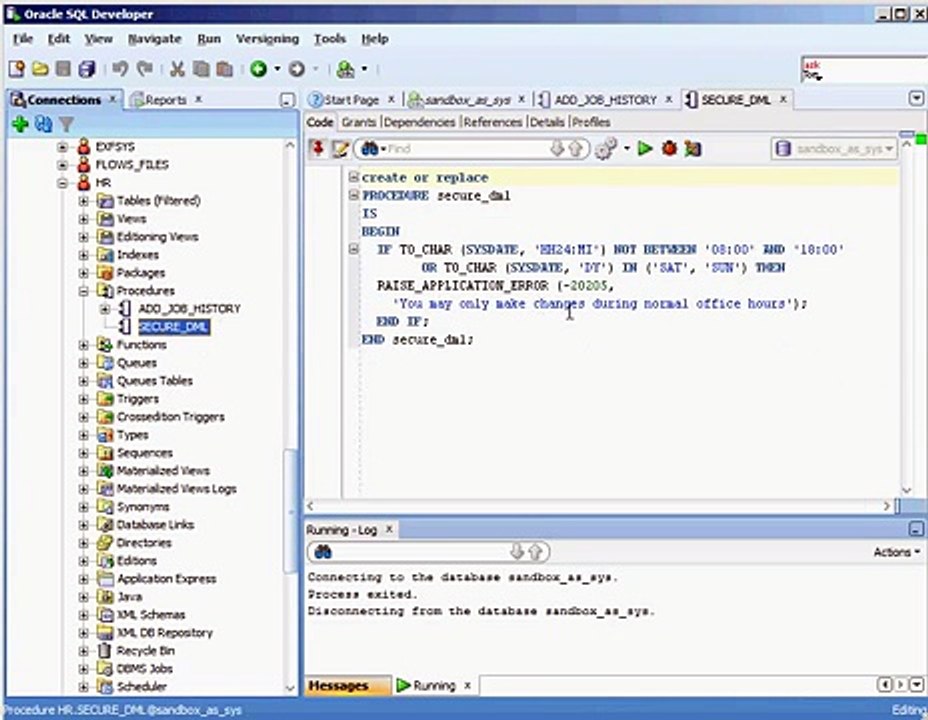Click the Redo arrow icon
Screen dimensions: 928x720
tap(144, 69)
